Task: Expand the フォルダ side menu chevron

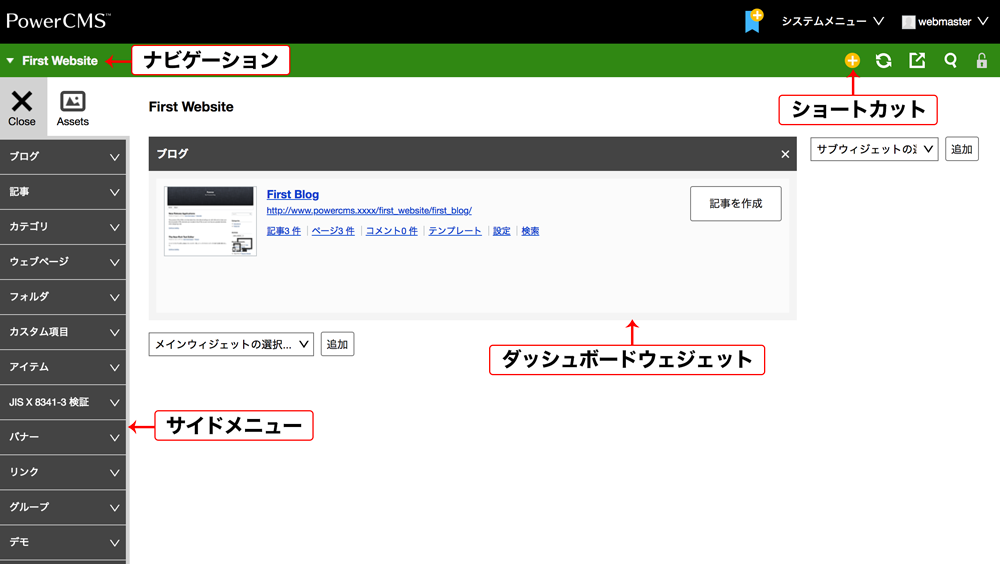Action: (x=114, y=297)
